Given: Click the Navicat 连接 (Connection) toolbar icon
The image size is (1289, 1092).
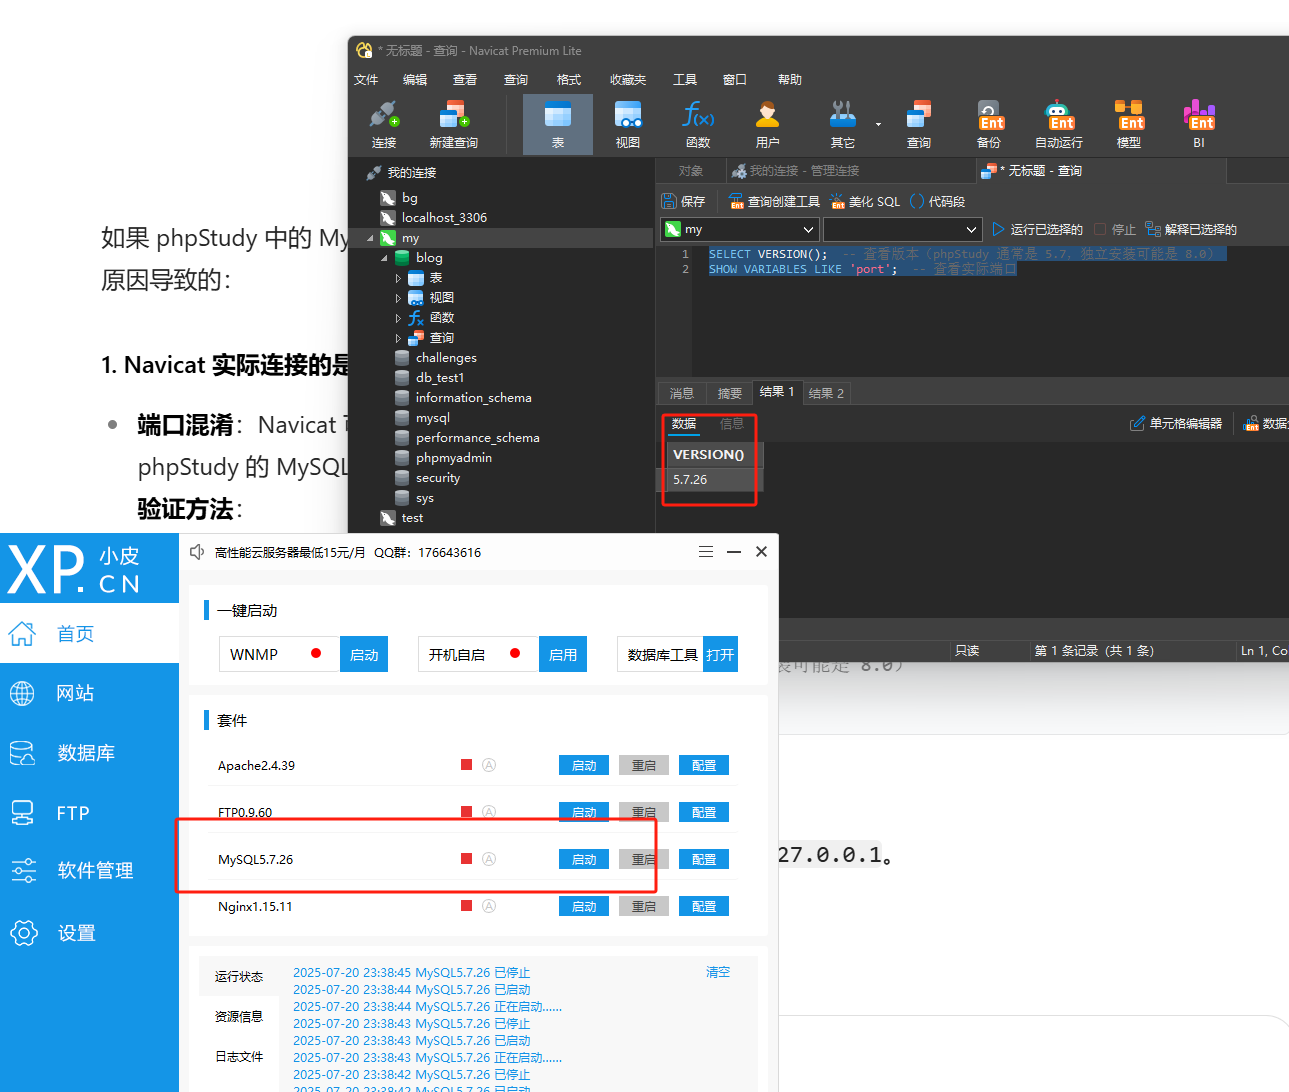Looking at the screenshot, I should point(384,124).
